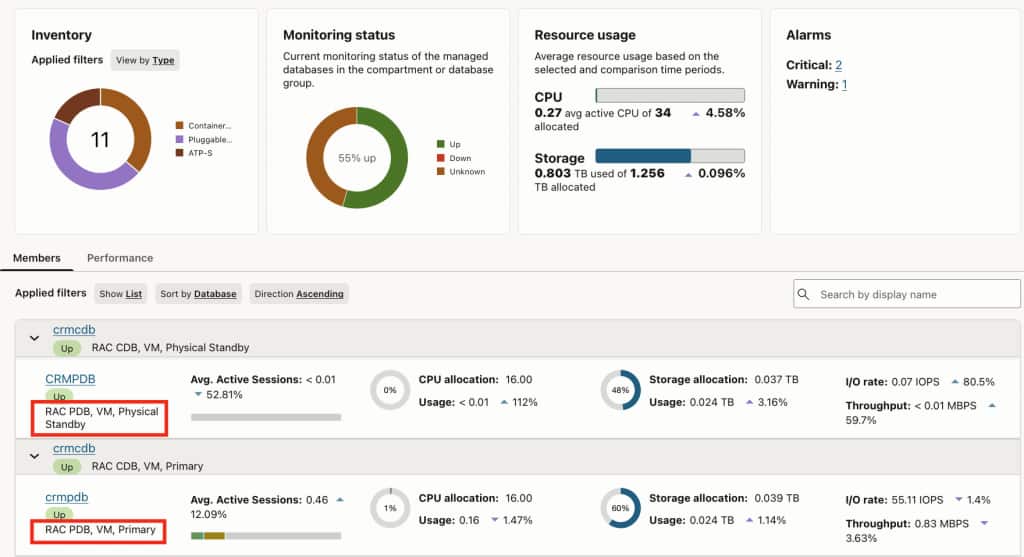The height and width of the screenshot is (557, 1024).
Task: Click crmpdb 1% CPU allocation gauge
Action: tap(390, 508)
